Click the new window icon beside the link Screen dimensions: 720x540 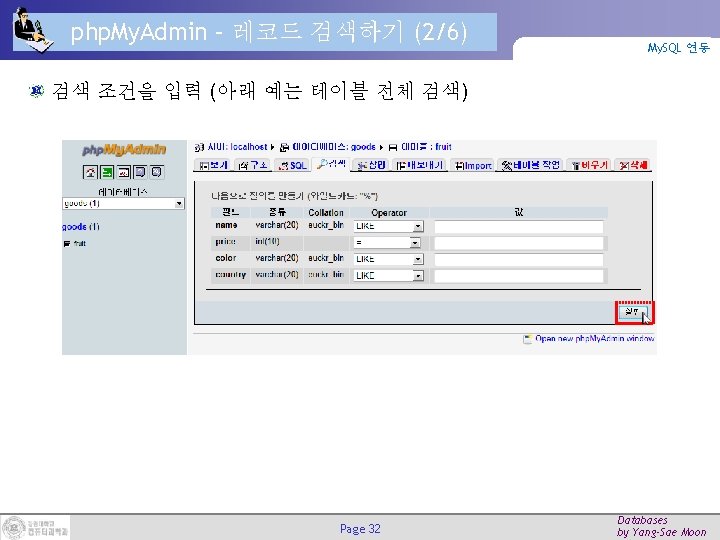[x=528, y=339]
